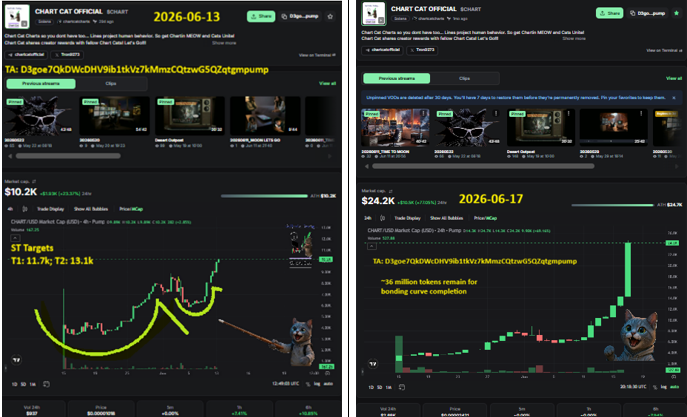Open the token avatar image in the 2026-06-17 panel

(374, 14)
